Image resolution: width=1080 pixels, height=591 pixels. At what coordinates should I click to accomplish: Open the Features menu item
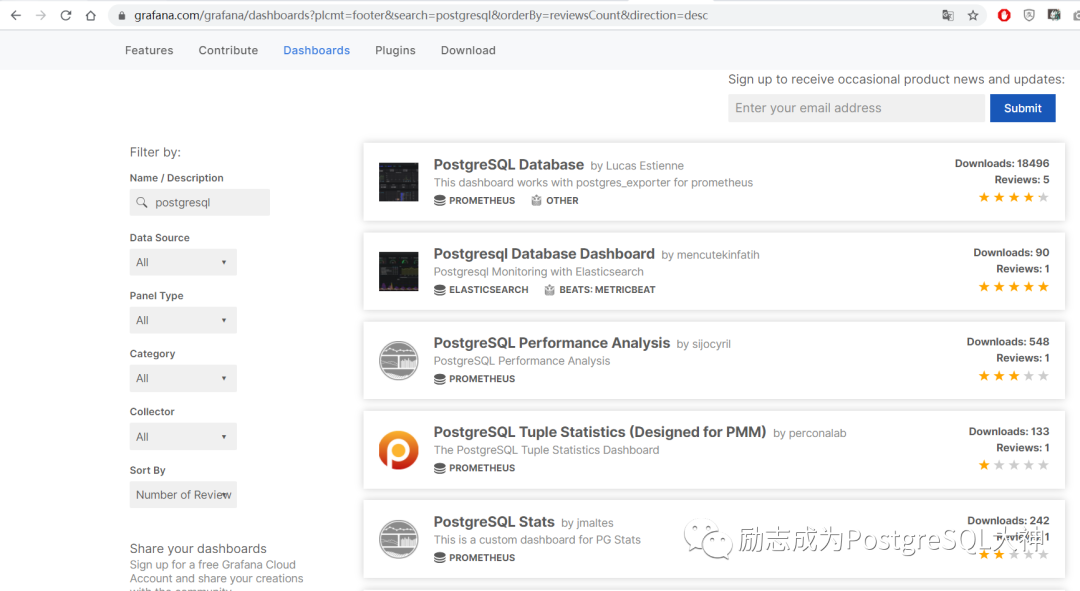[149, 50]
